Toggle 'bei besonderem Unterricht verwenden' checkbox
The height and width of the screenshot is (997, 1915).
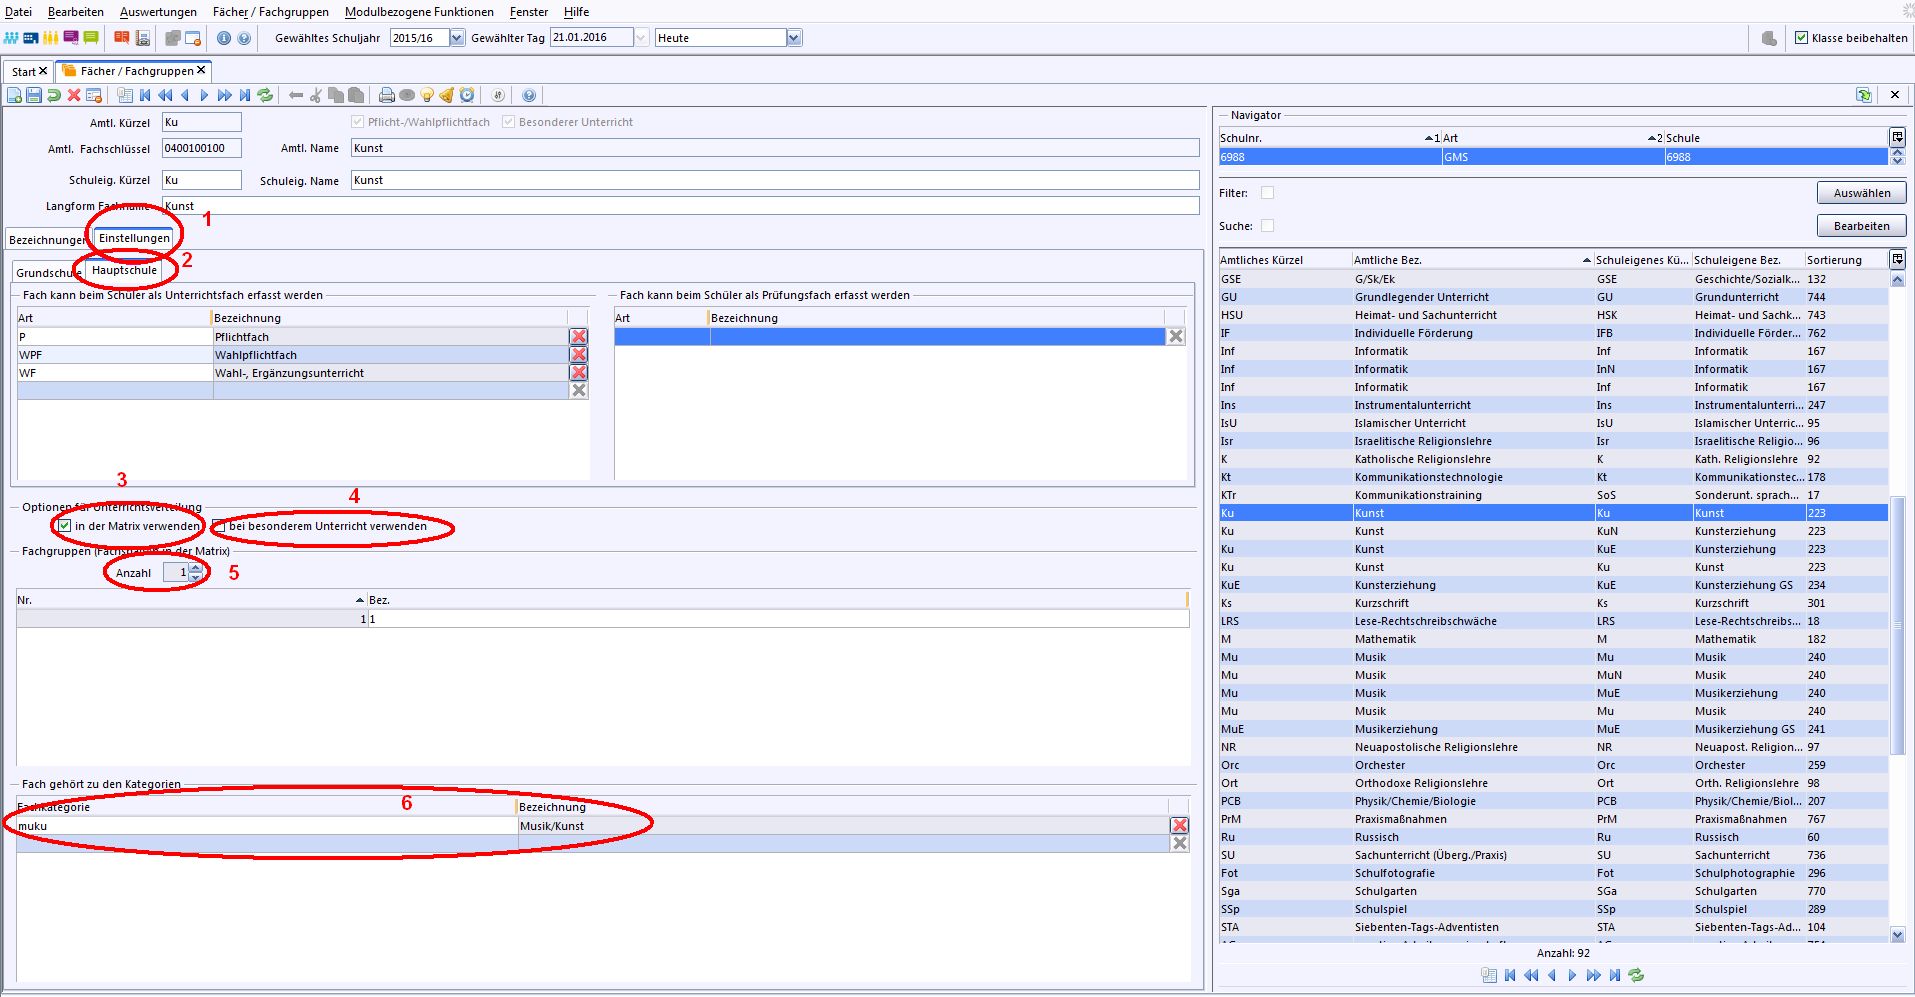pos(220,526)
